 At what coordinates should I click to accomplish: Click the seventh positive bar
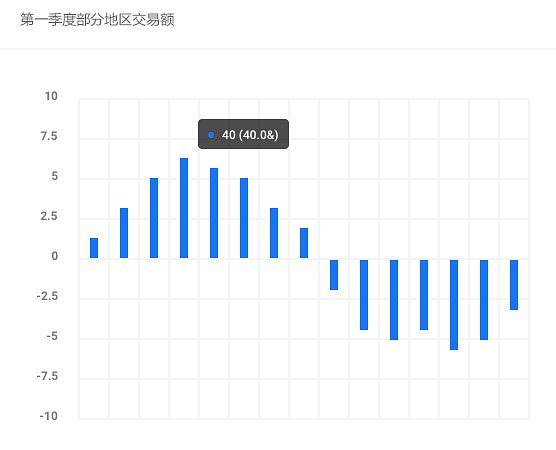274,233
